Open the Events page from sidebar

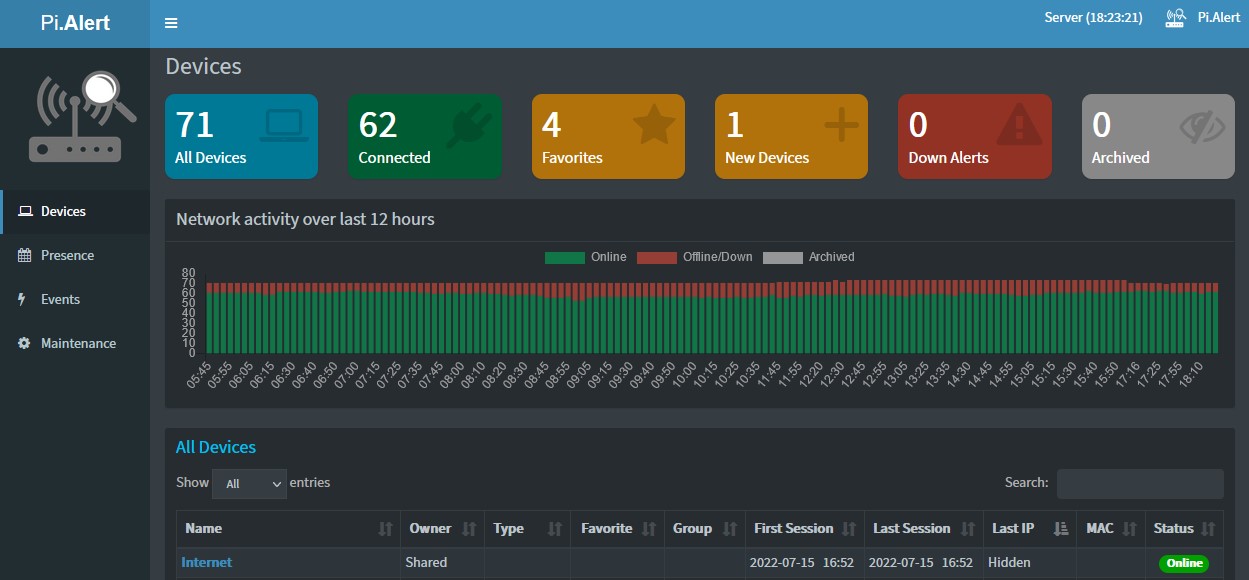tap(60, 299)
